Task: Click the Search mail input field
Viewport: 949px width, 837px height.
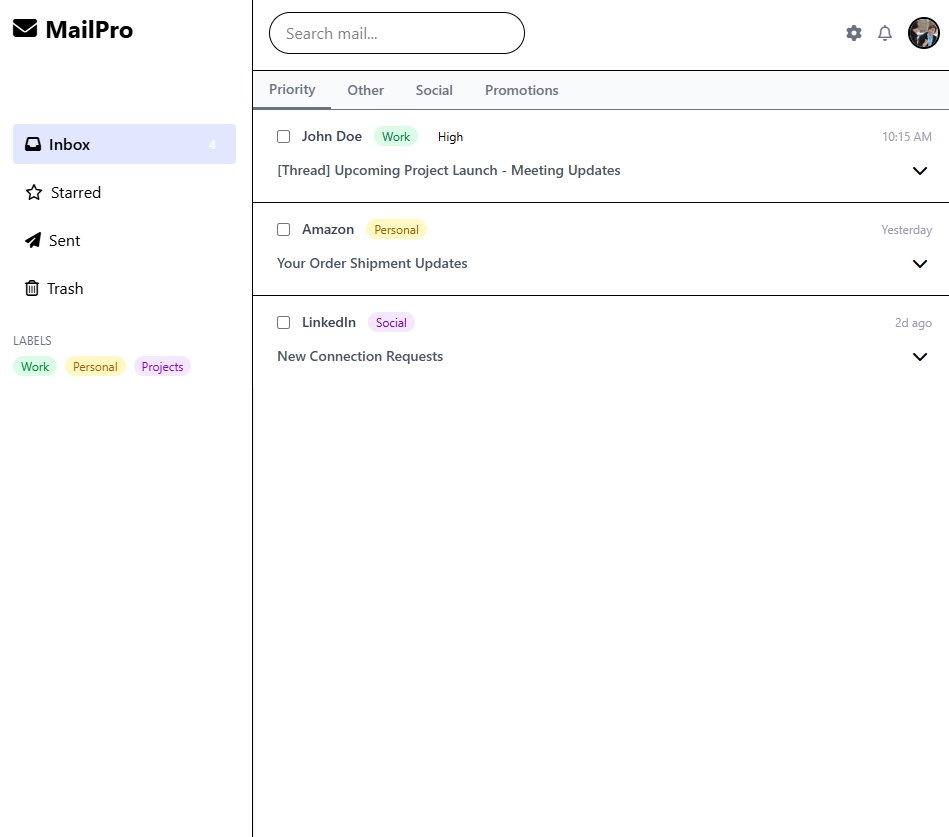Action: coord(397,33)
